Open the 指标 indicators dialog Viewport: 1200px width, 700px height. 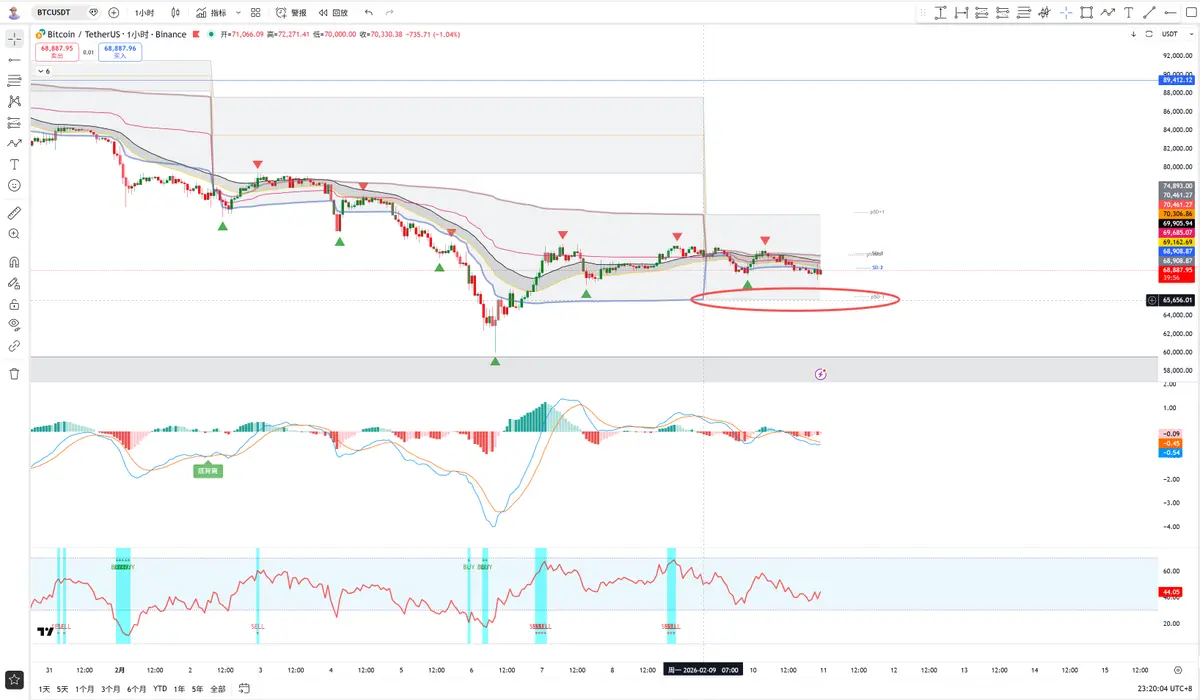[211, 13]
